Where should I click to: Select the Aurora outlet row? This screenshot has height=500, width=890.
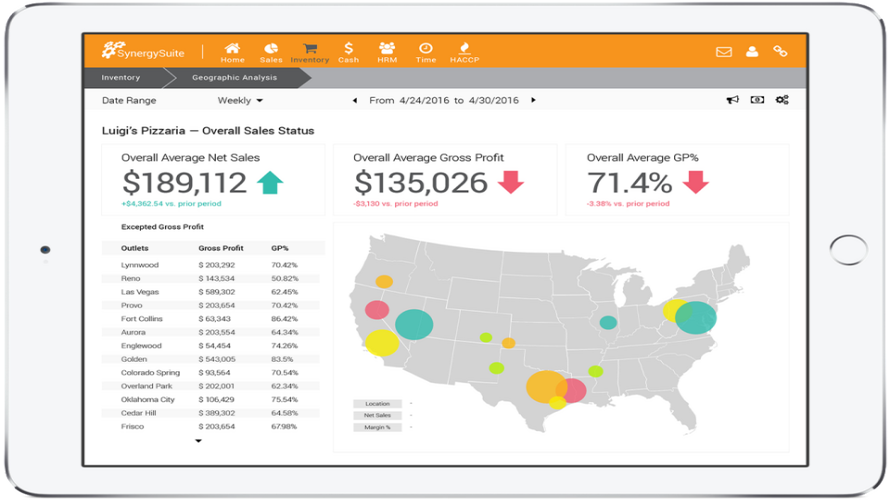(x=211, y=333)
